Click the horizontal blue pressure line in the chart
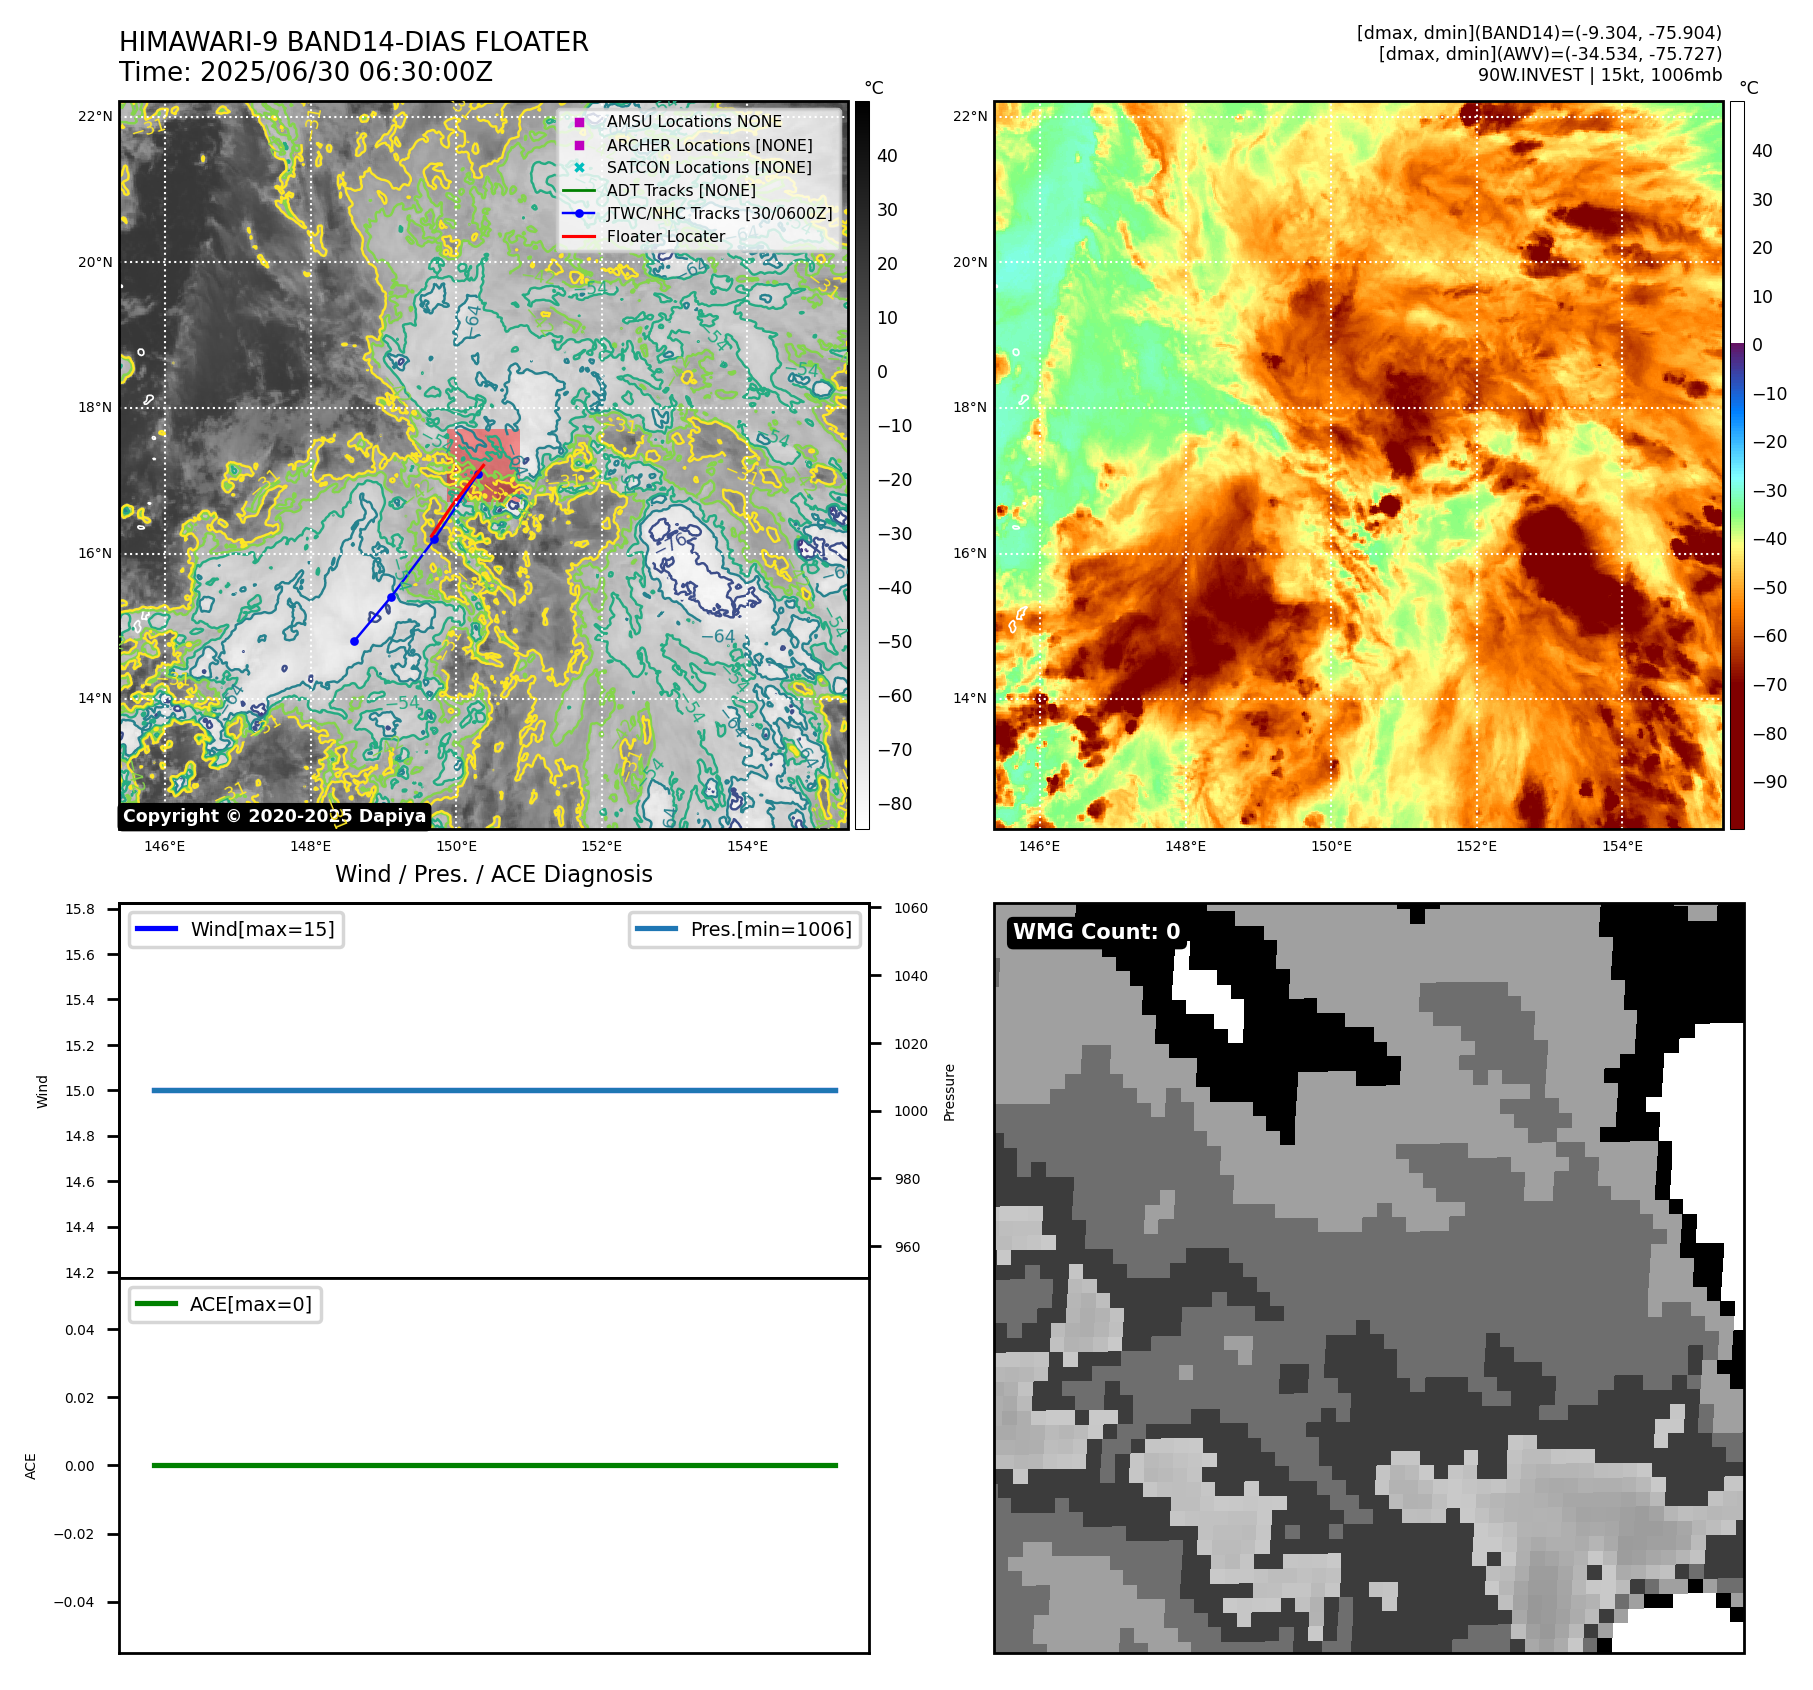Image resolution: width=1813 pixels, height=1690 pixels. tap(495, 1090)
